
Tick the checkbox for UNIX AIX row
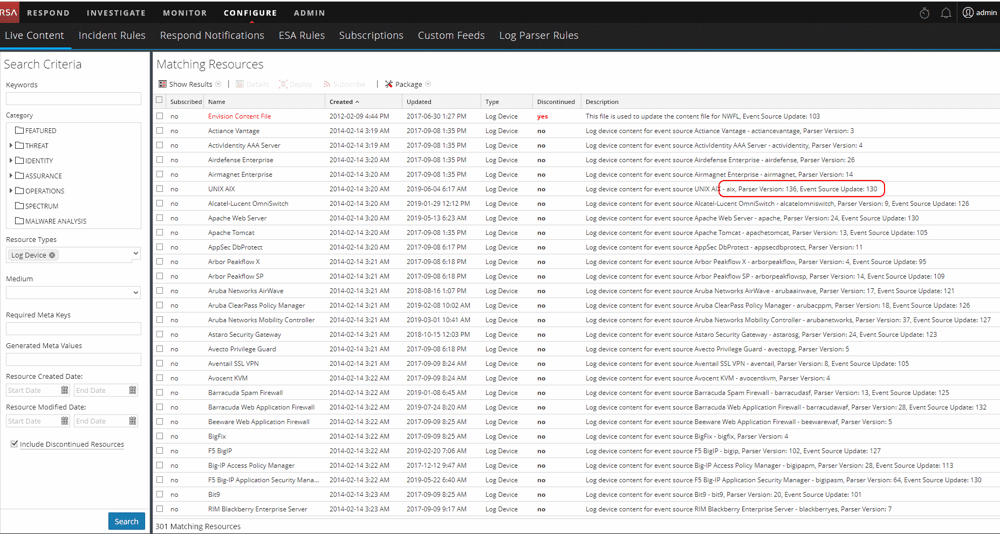coord(159,188)
